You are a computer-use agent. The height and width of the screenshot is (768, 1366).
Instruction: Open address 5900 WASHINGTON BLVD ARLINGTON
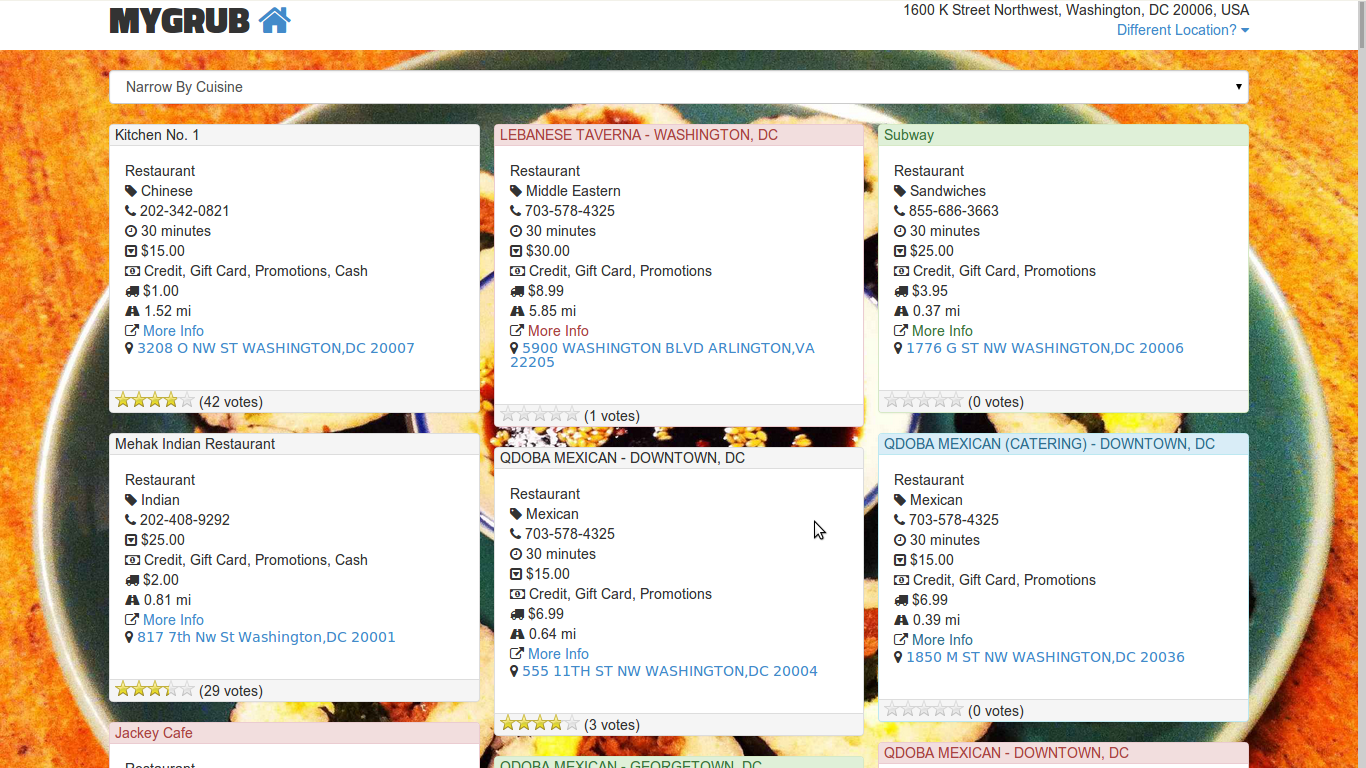(662, 355)
